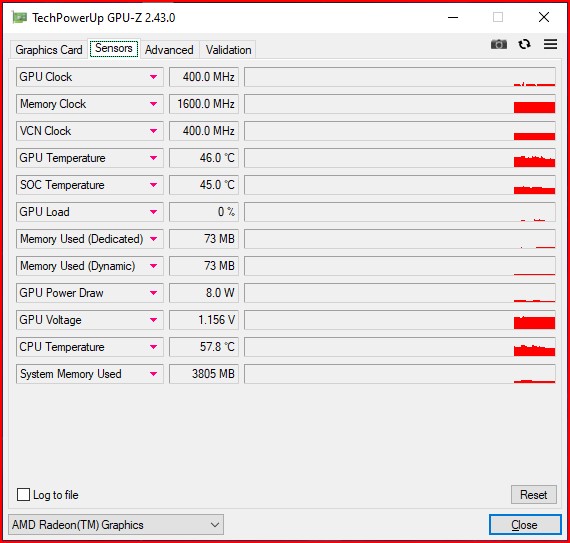
Task: Click the 57.8 °C CPU Temperature value
Action: pos(204,347)
